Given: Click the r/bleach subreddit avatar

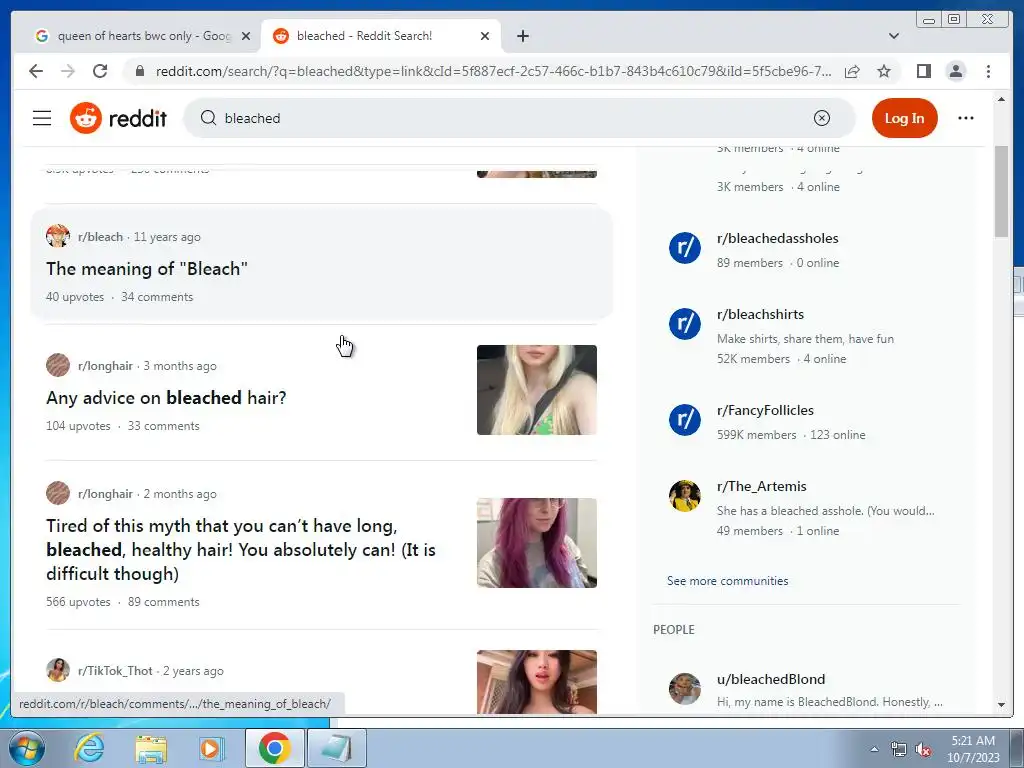Looking at the screenshot, I should [57, 236].
